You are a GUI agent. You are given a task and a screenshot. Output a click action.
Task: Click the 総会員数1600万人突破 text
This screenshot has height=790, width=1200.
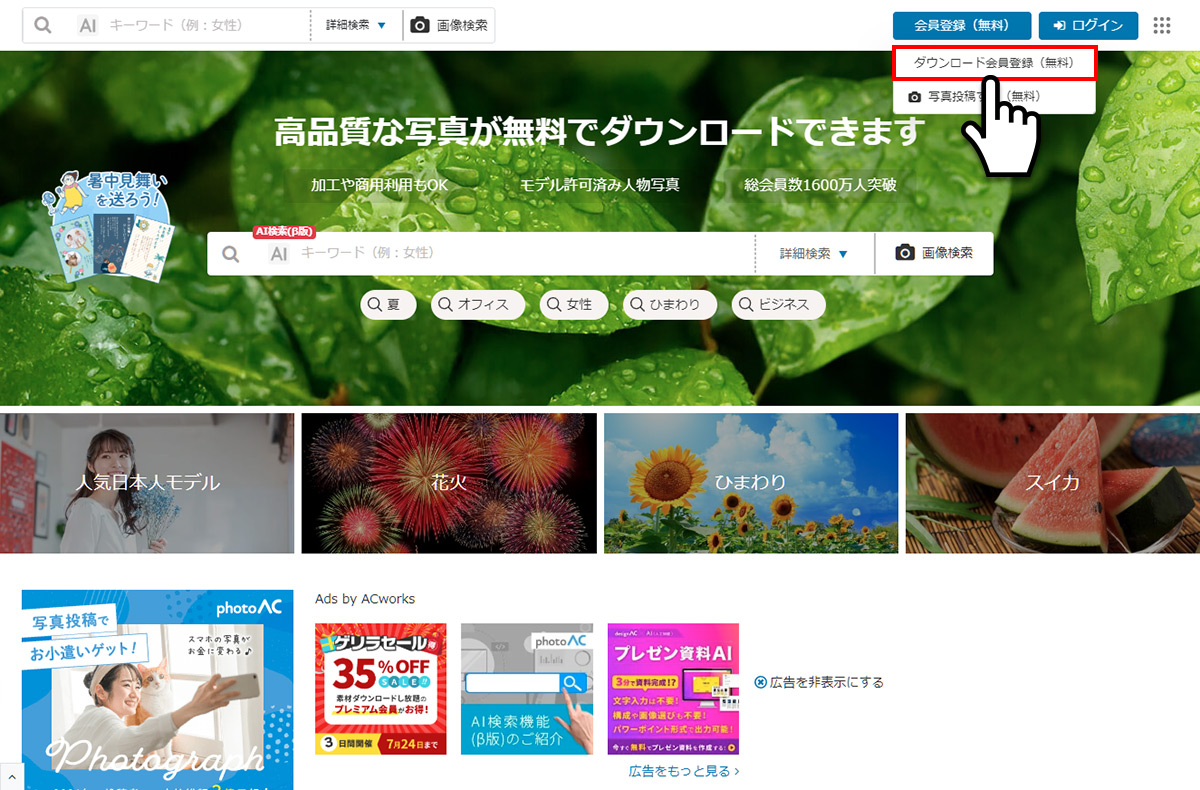click(820, 185)
